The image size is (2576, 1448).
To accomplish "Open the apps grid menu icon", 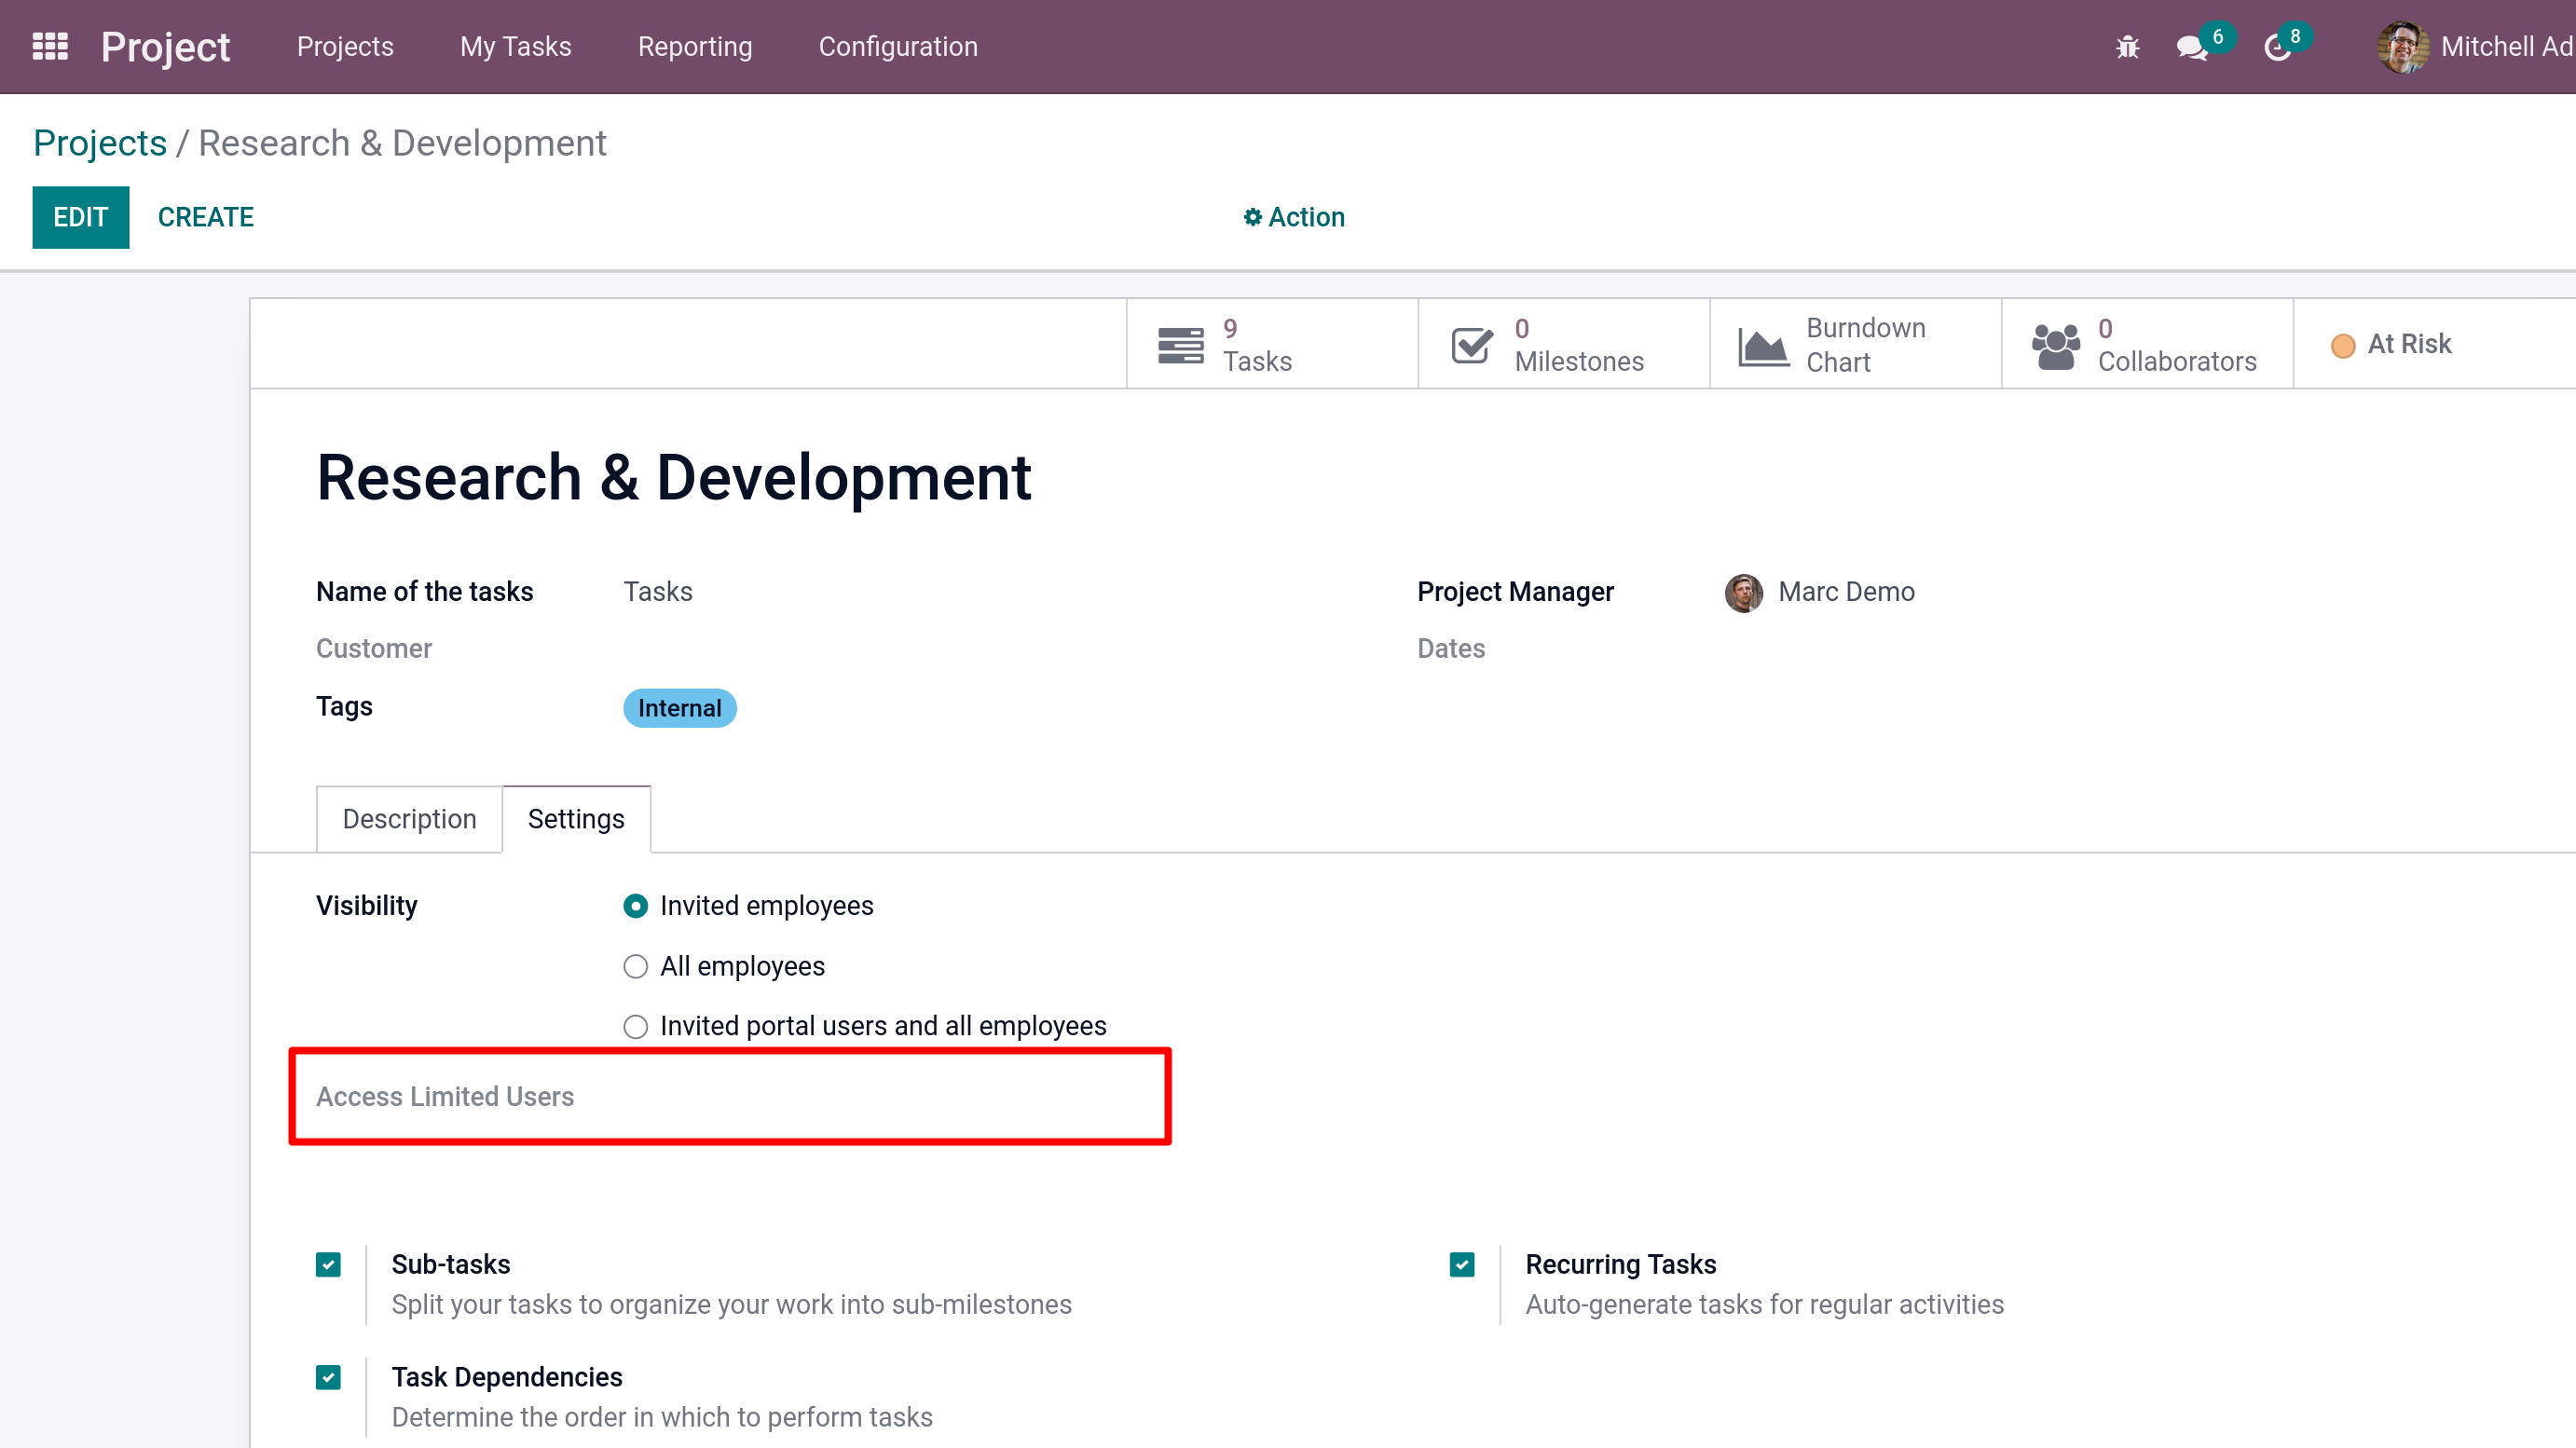I will (50, 46).
